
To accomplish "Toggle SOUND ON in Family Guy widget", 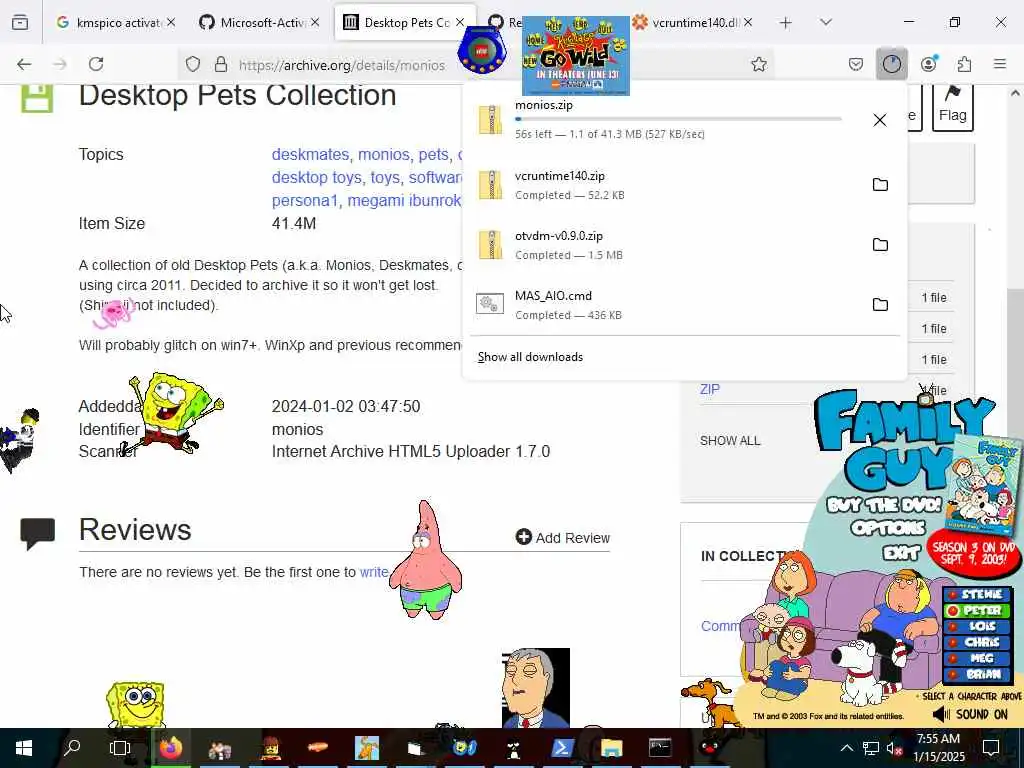I will tap(970, 714).
